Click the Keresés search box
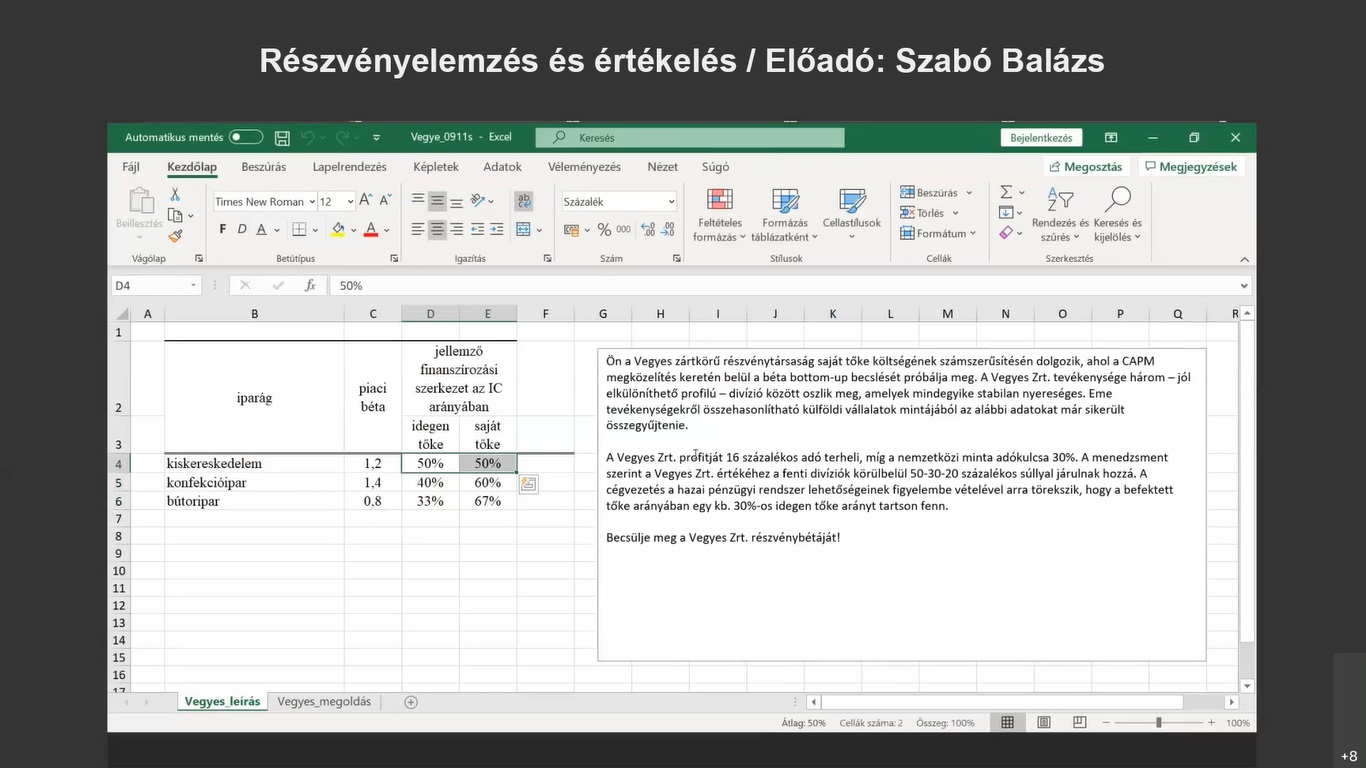1366x768 pixels. [x=690, y=138]
